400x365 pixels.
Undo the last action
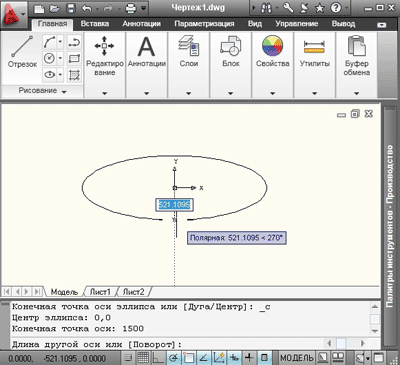pos(86,8)
